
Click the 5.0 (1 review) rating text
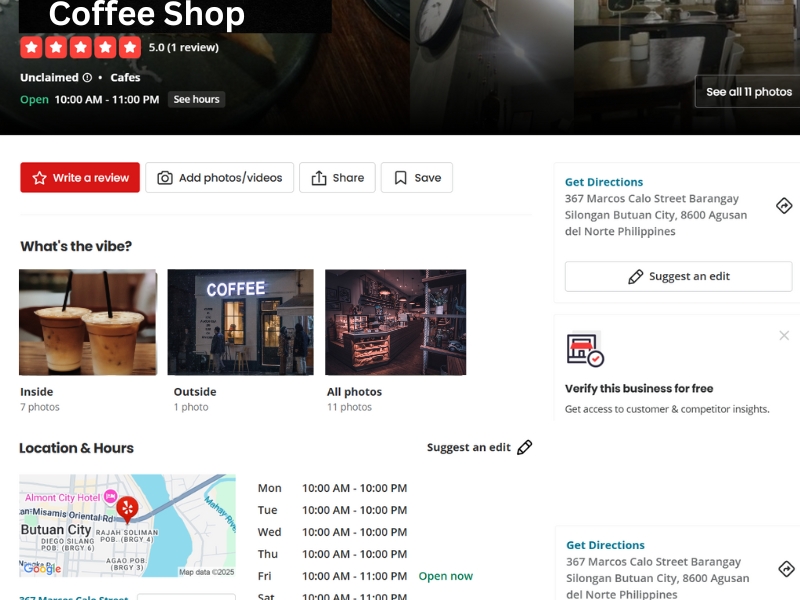(184, 47)
